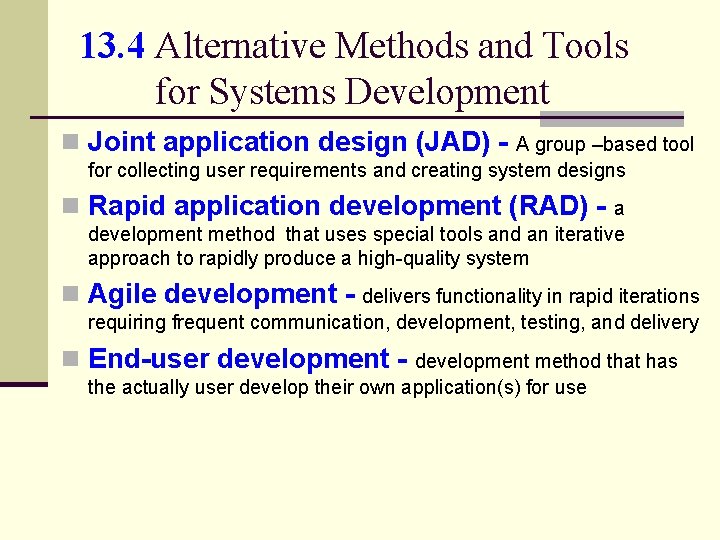Select the heading 'End-user development'
Viewport: 720px width, 540px height.
click(239, 359)
